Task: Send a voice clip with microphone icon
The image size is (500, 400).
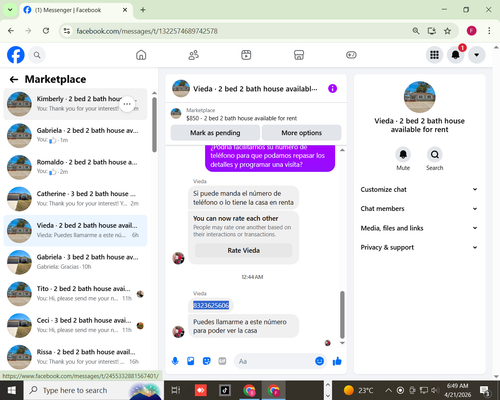Action: [175, 361]
